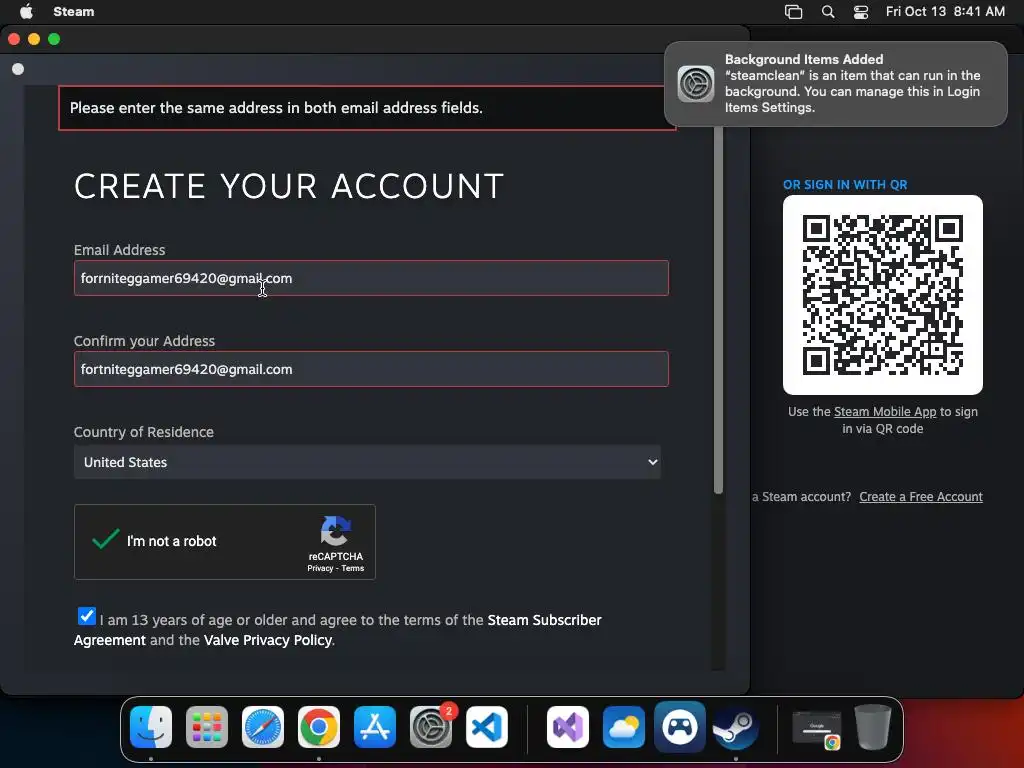Open Visual Studio Code from the dock
The height and width of the screenshot is (768, 1024).
click(487, 727)
